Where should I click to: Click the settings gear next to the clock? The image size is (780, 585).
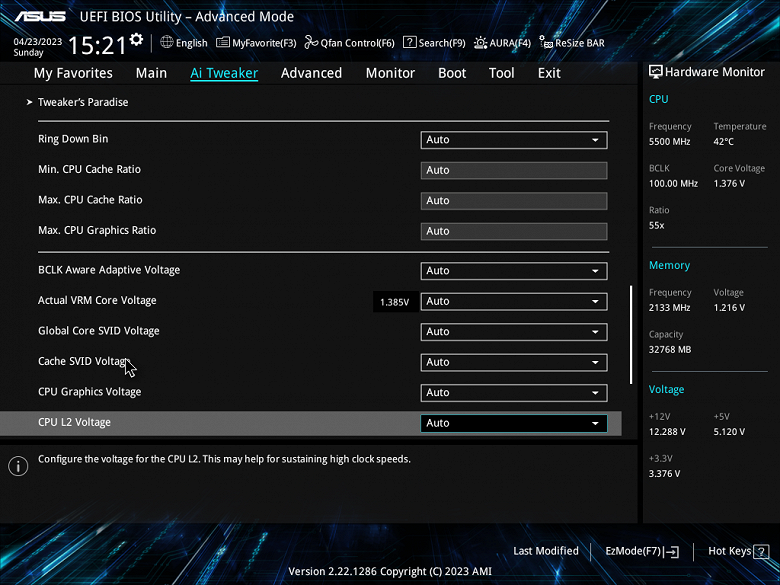136,39
